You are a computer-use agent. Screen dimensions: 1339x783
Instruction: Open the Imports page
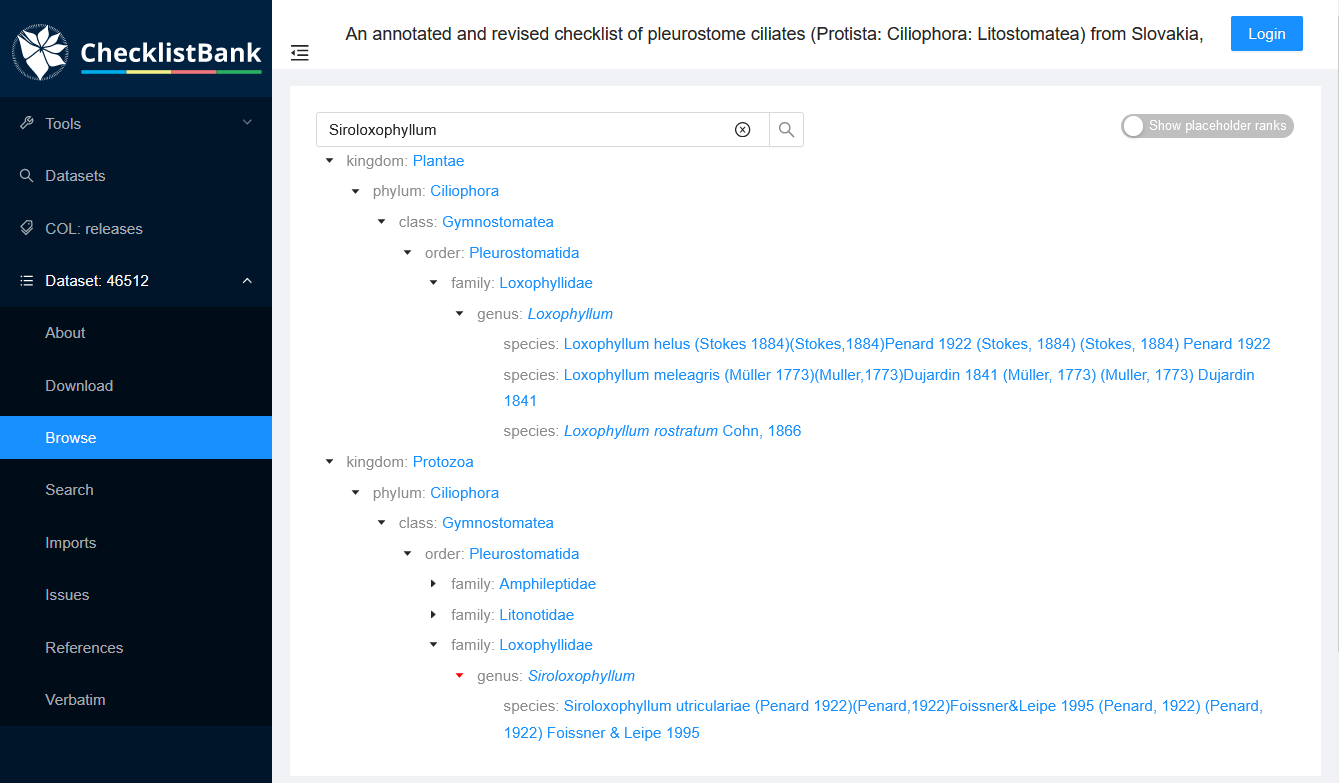[71, 542]
